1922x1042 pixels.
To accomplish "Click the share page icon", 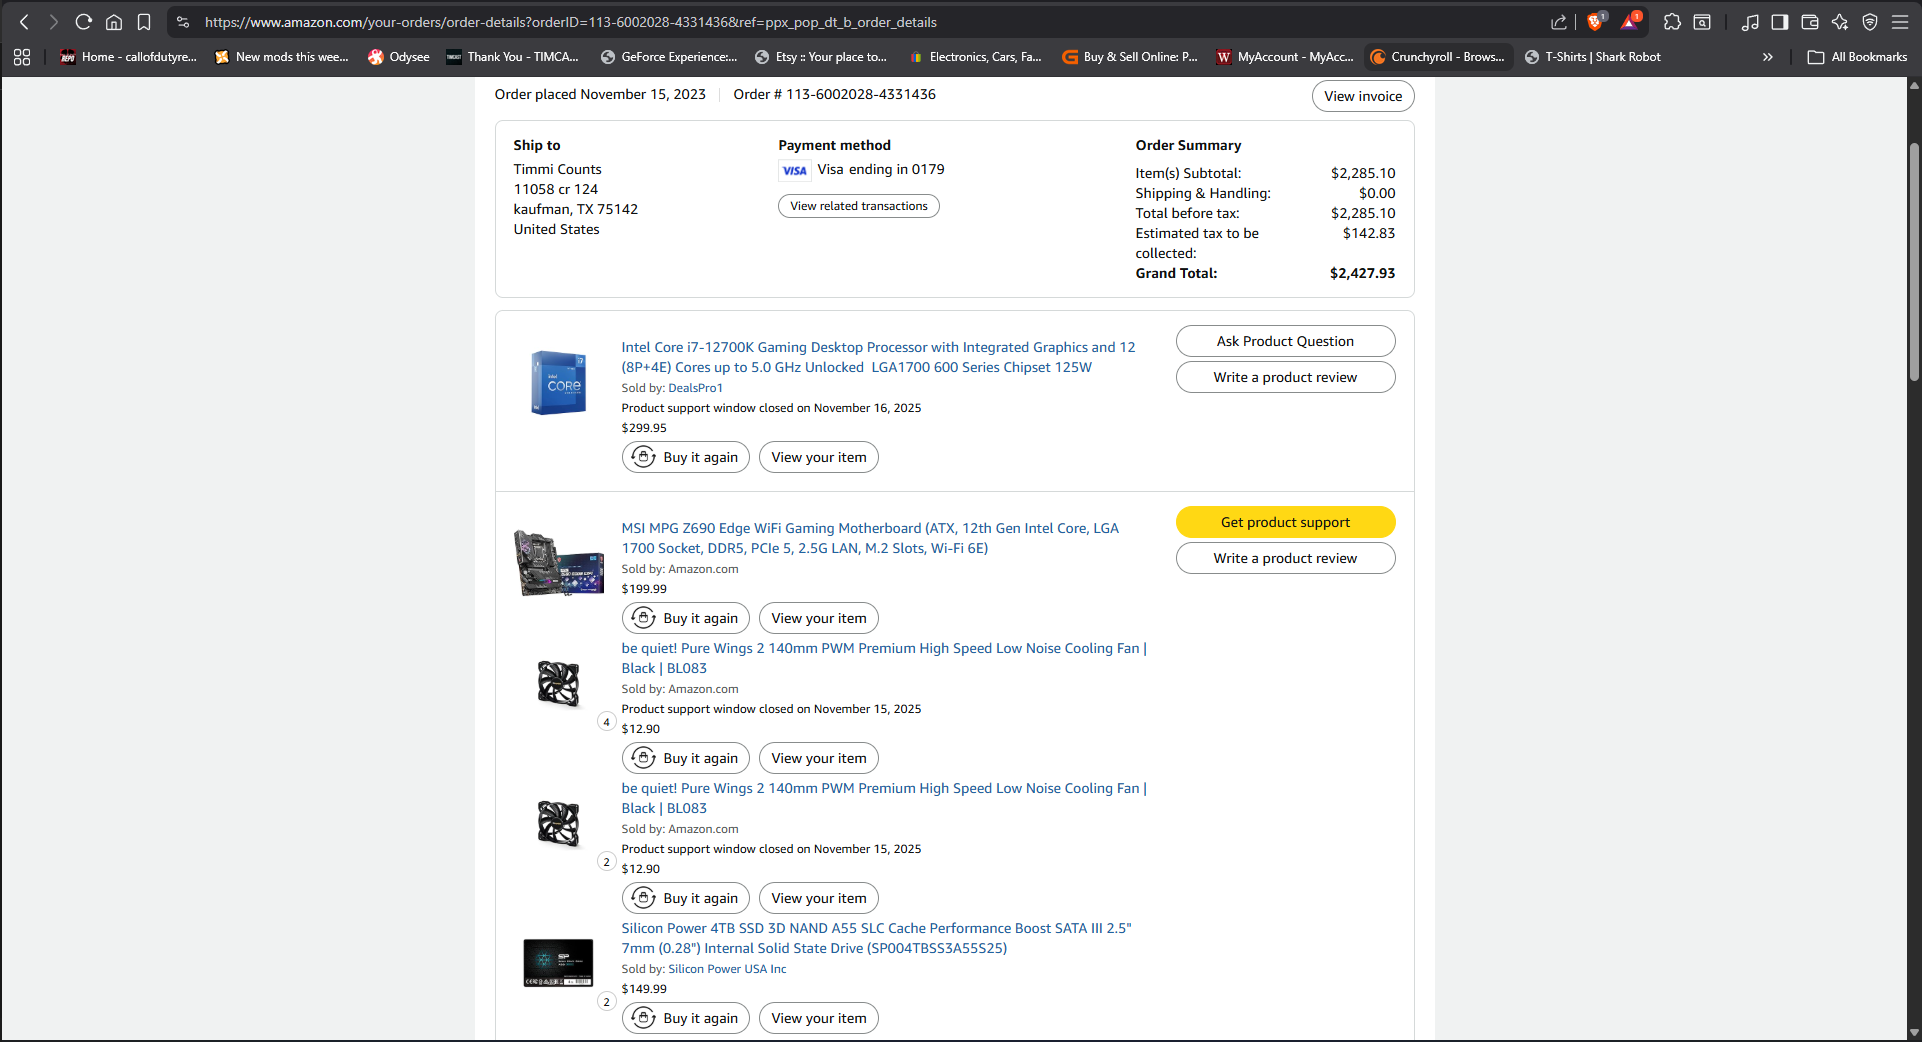I will tap(1559, 22).
